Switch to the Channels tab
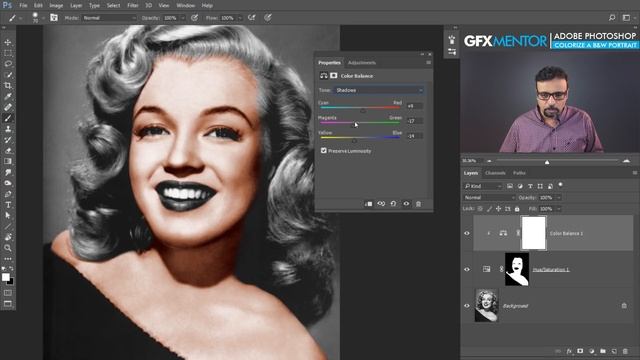This screenshot has height=360, width=640. coord(495,173)
